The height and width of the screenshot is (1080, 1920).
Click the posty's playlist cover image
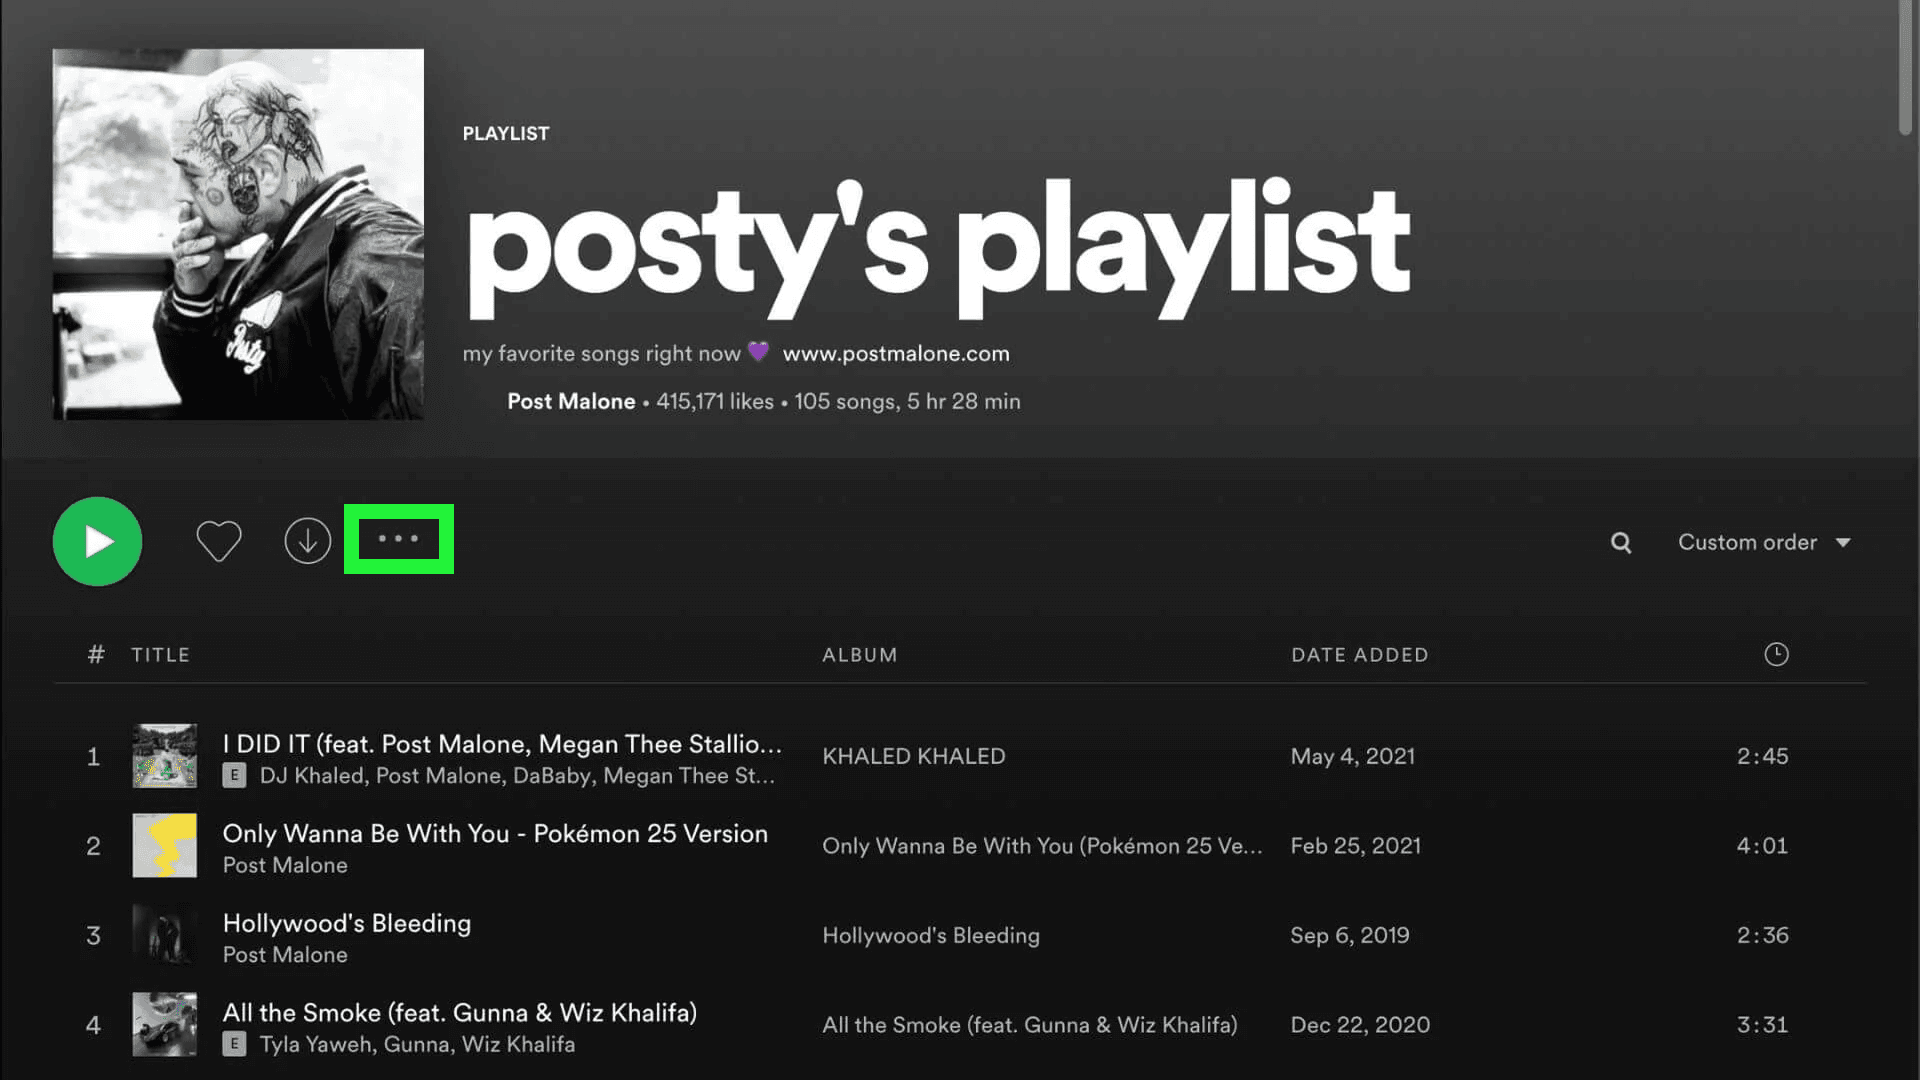click(x=238, y=234)
